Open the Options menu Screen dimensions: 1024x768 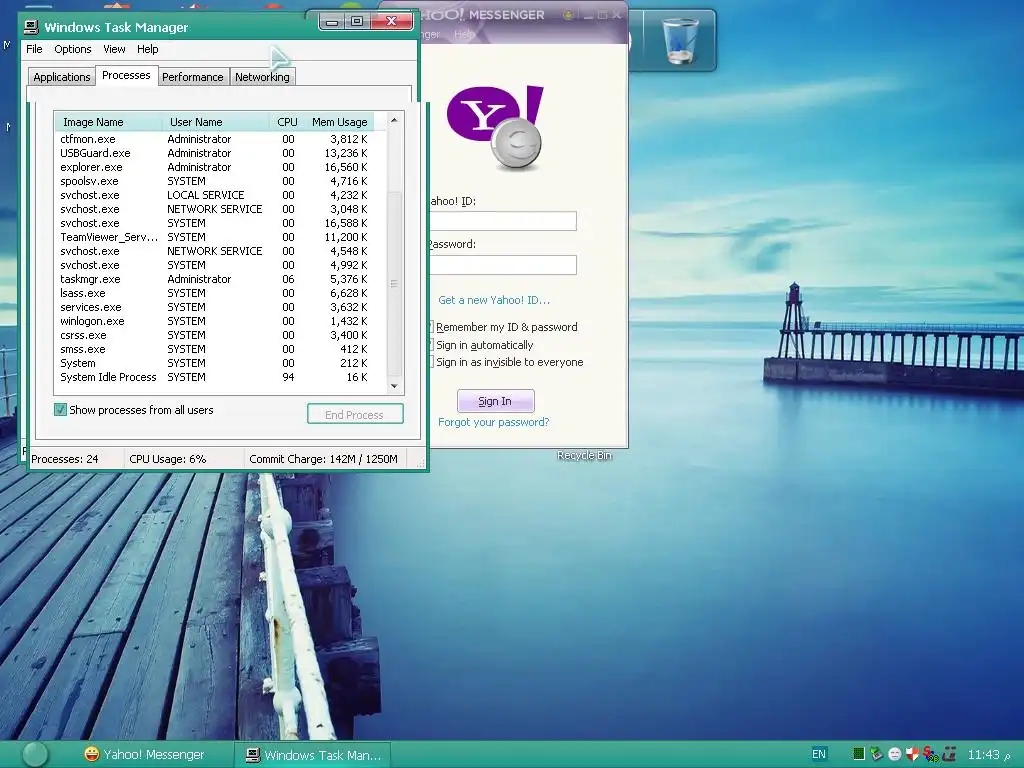[72, 49]
